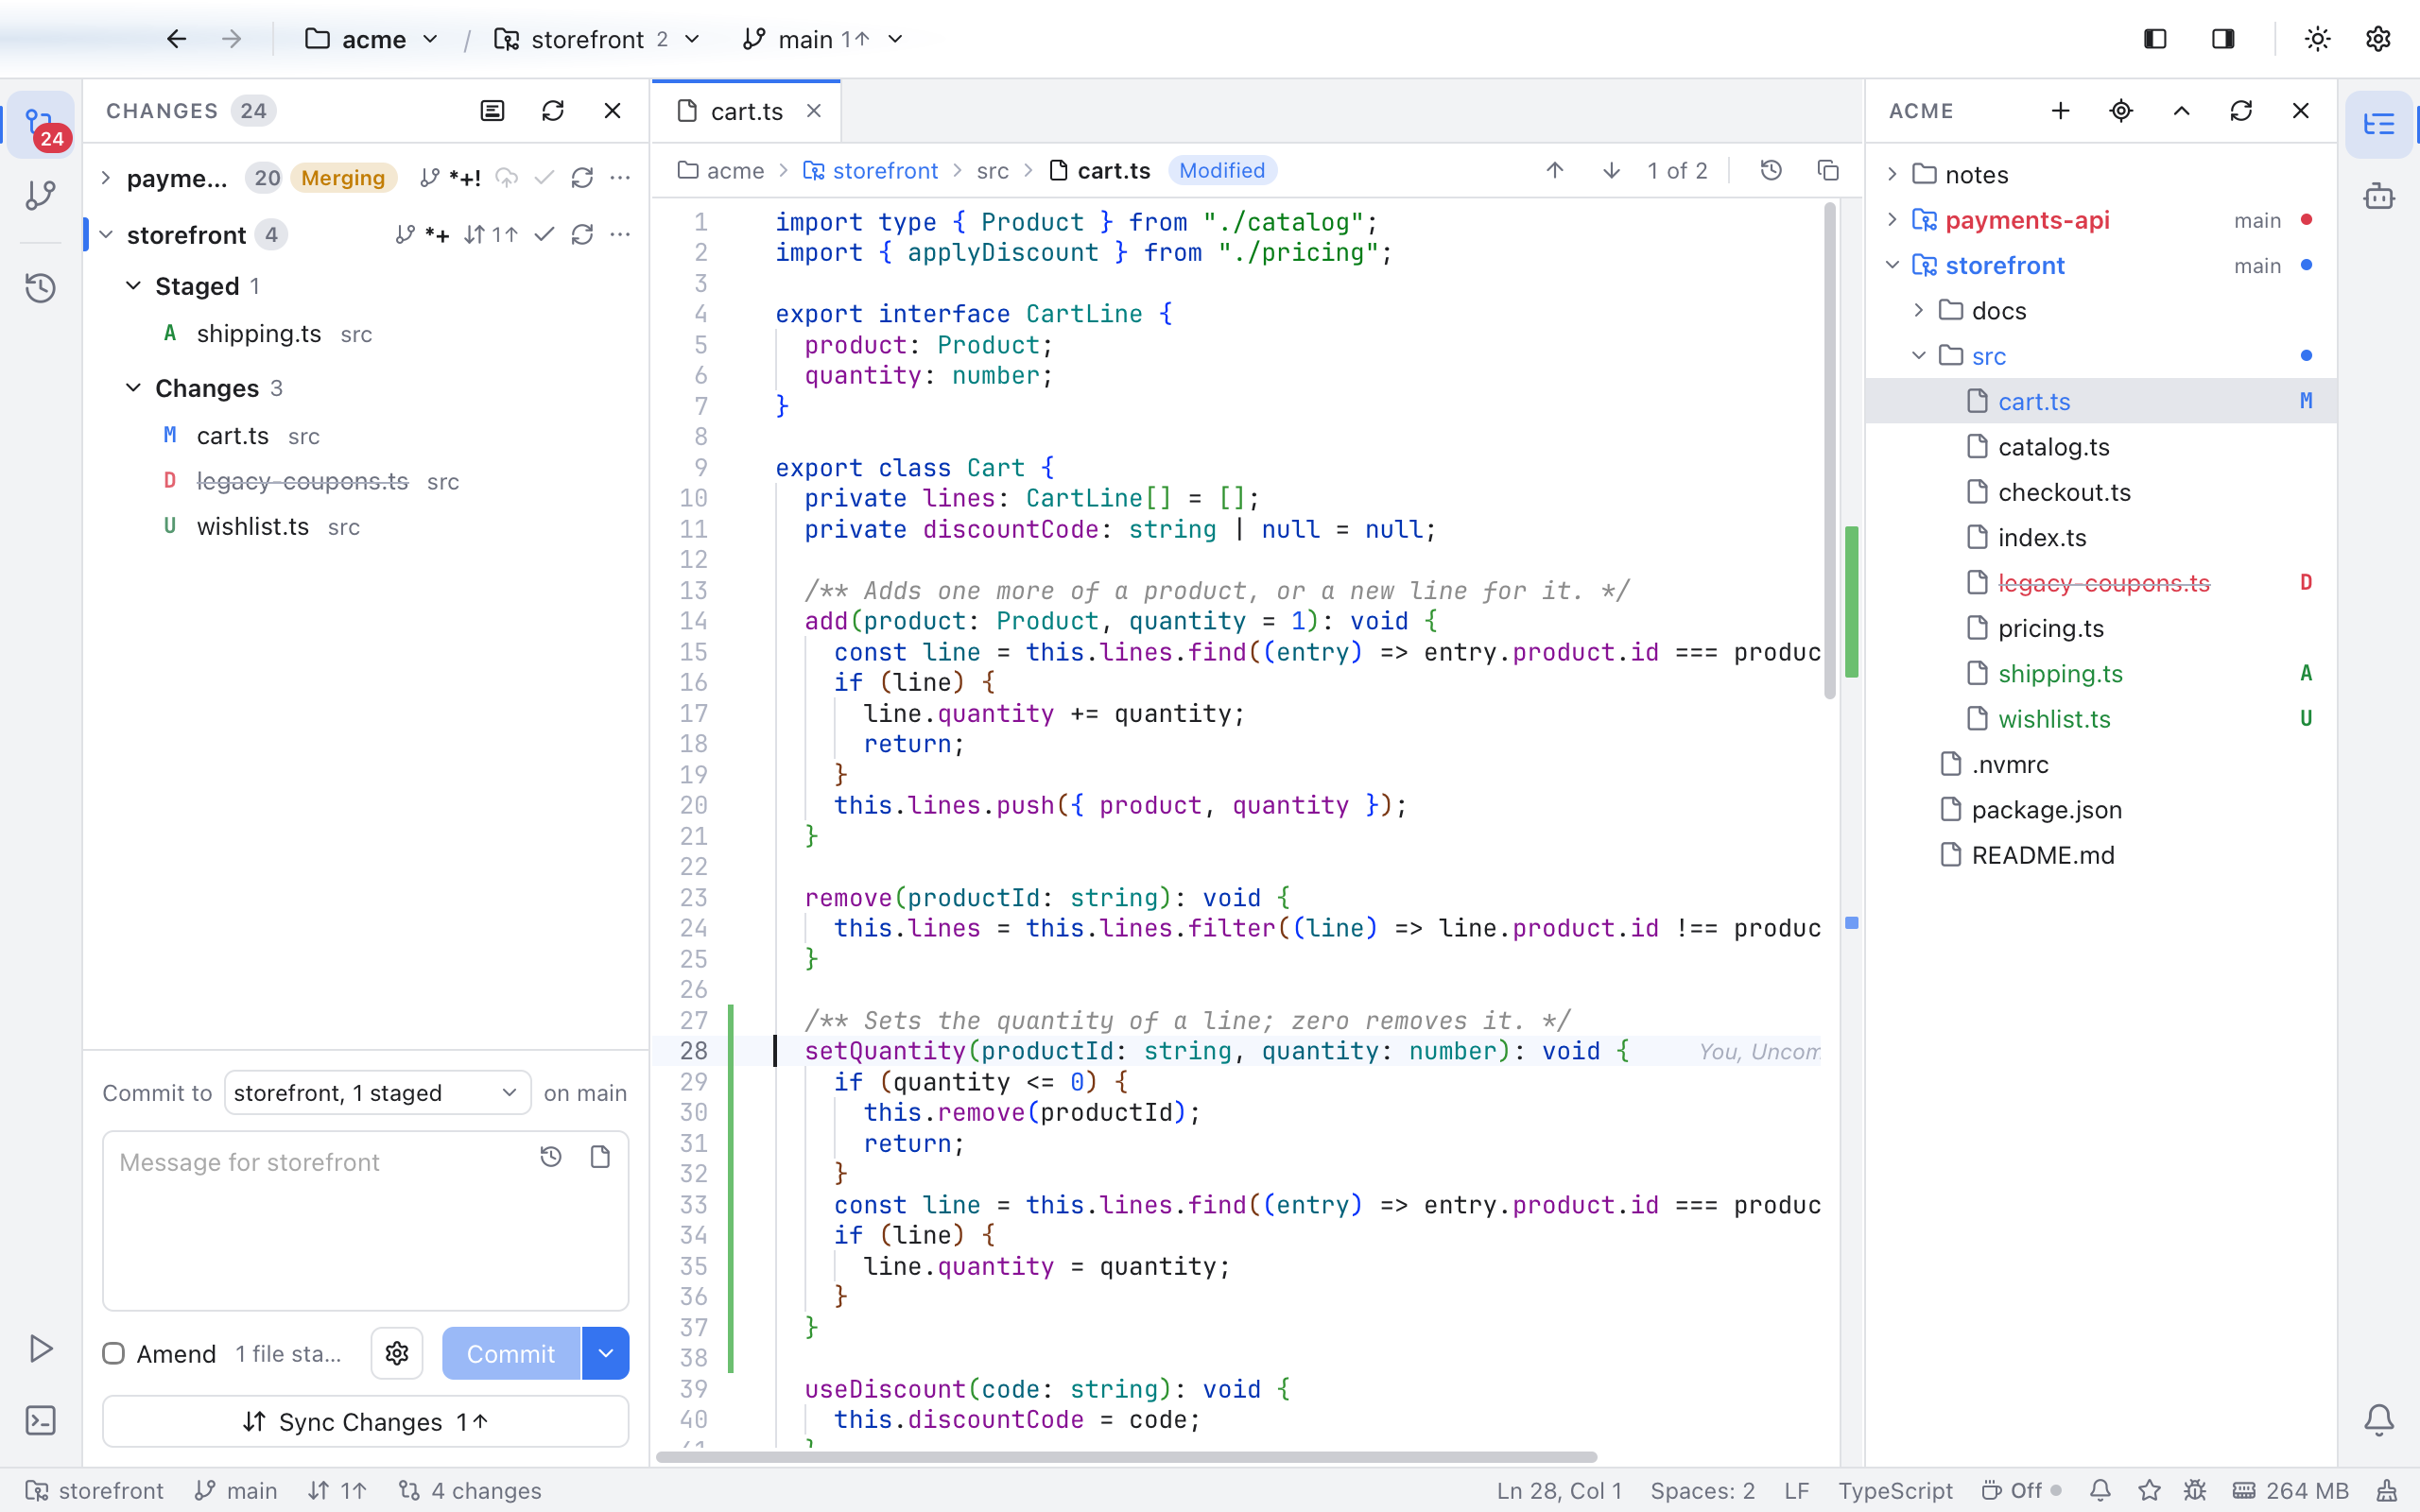Open the acme workspace dropdown
This screenshot has height=1512, width=2420.
coord(372,39)
